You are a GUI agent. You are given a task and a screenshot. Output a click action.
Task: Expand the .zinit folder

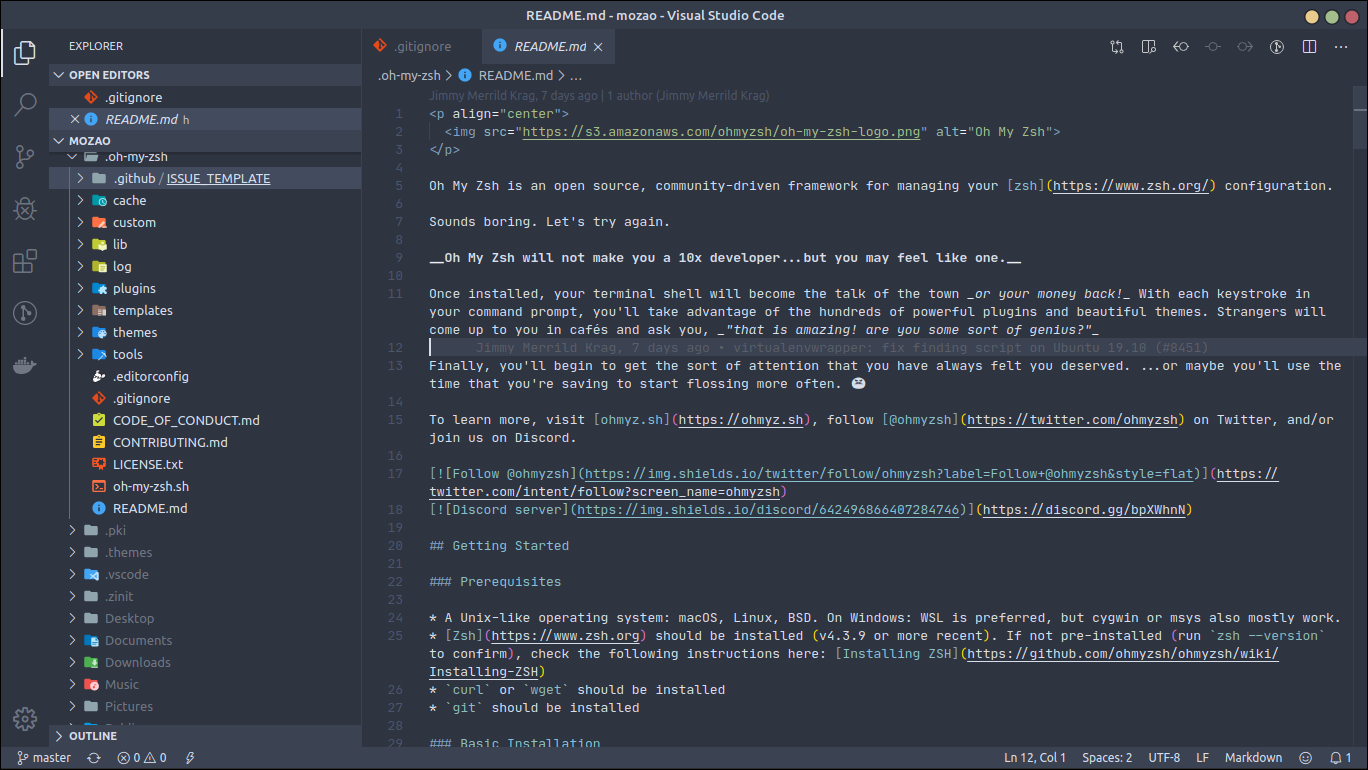click(x=205, y=596)
